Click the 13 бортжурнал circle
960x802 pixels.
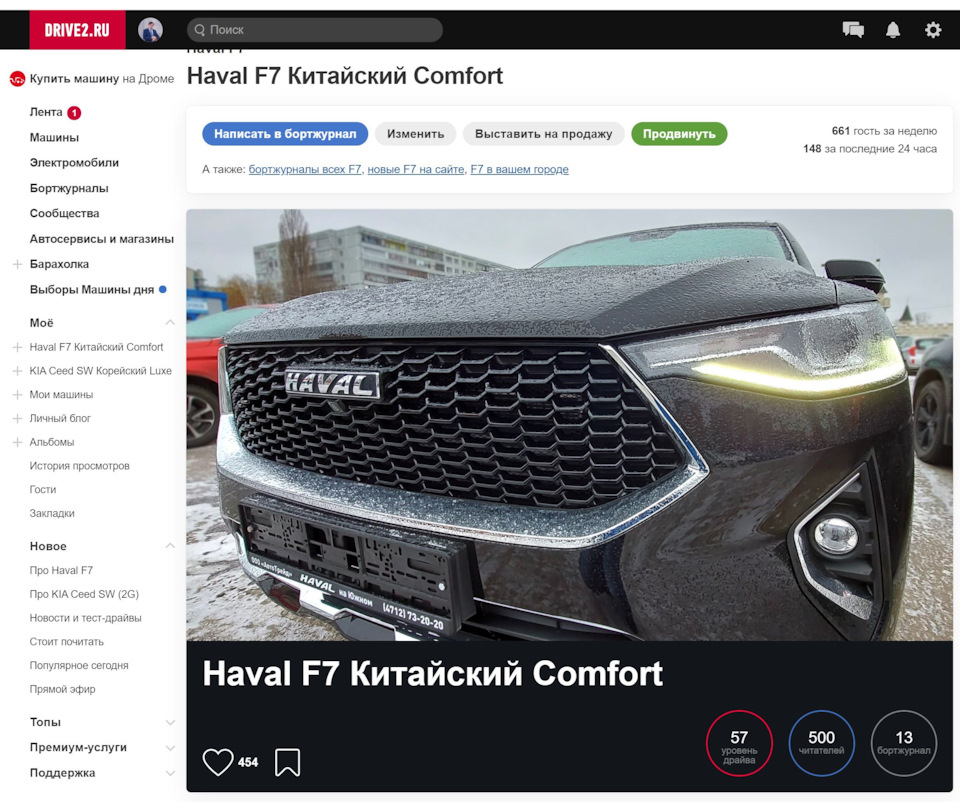point(904,743)
